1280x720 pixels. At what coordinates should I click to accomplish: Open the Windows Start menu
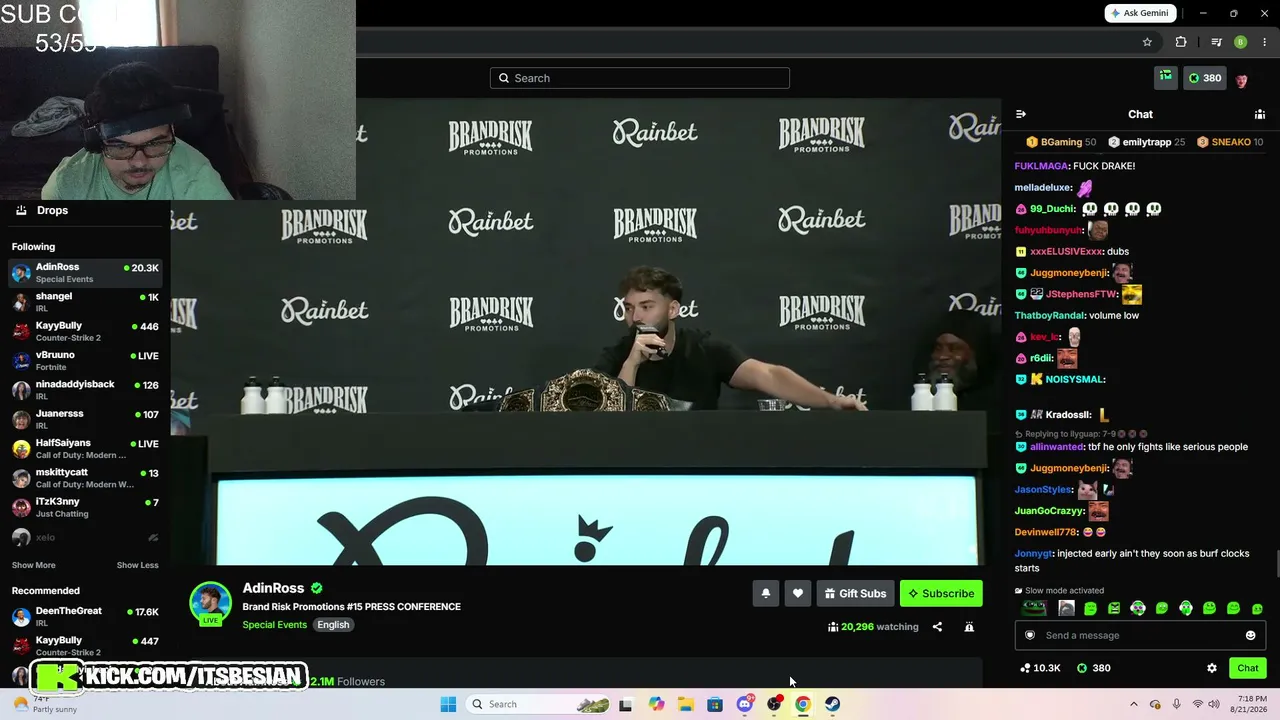[448, 704]
